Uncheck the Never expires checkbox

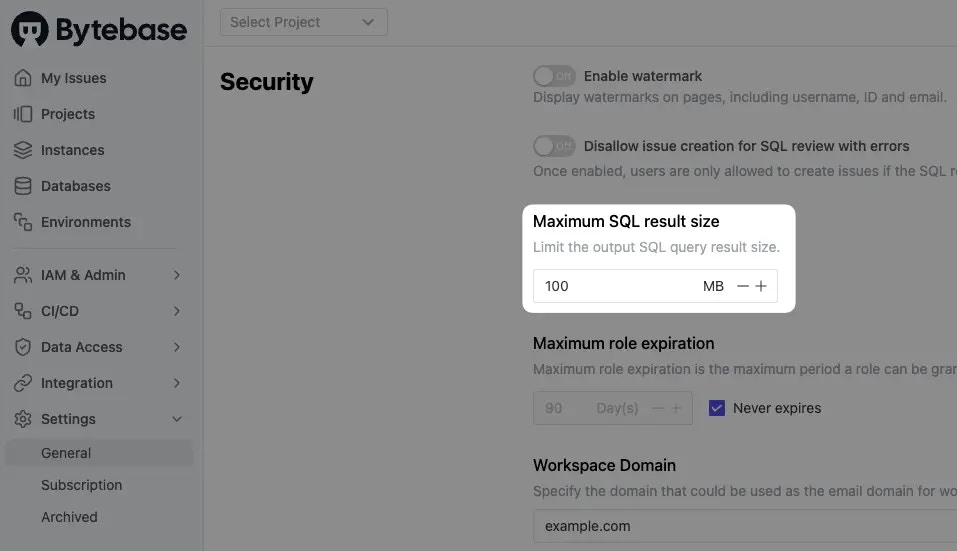pyautogui.click(x=717, y=408)
